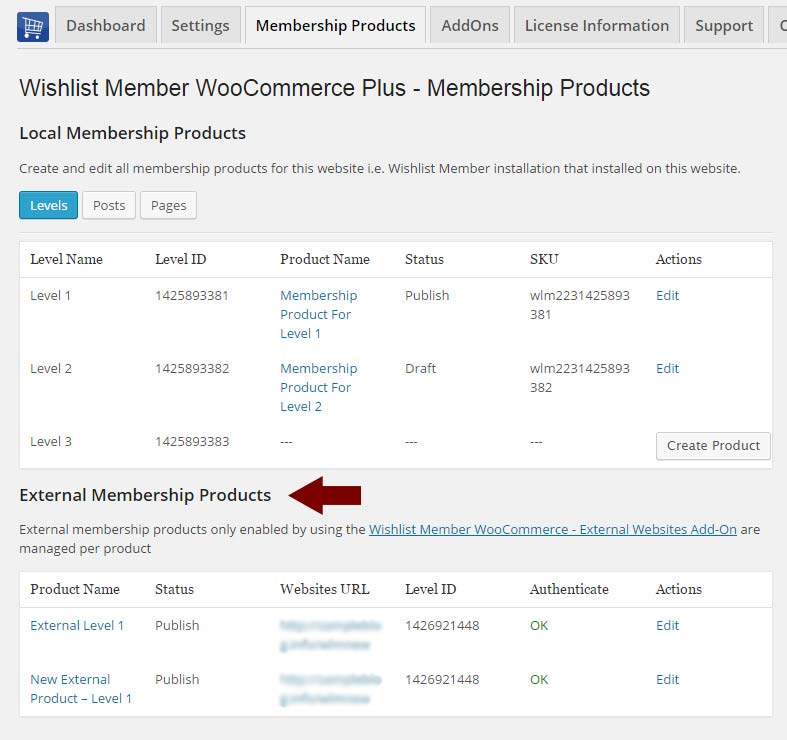
Task: Open Membership Product For Level 1 link
Action: tap(319, 314)
